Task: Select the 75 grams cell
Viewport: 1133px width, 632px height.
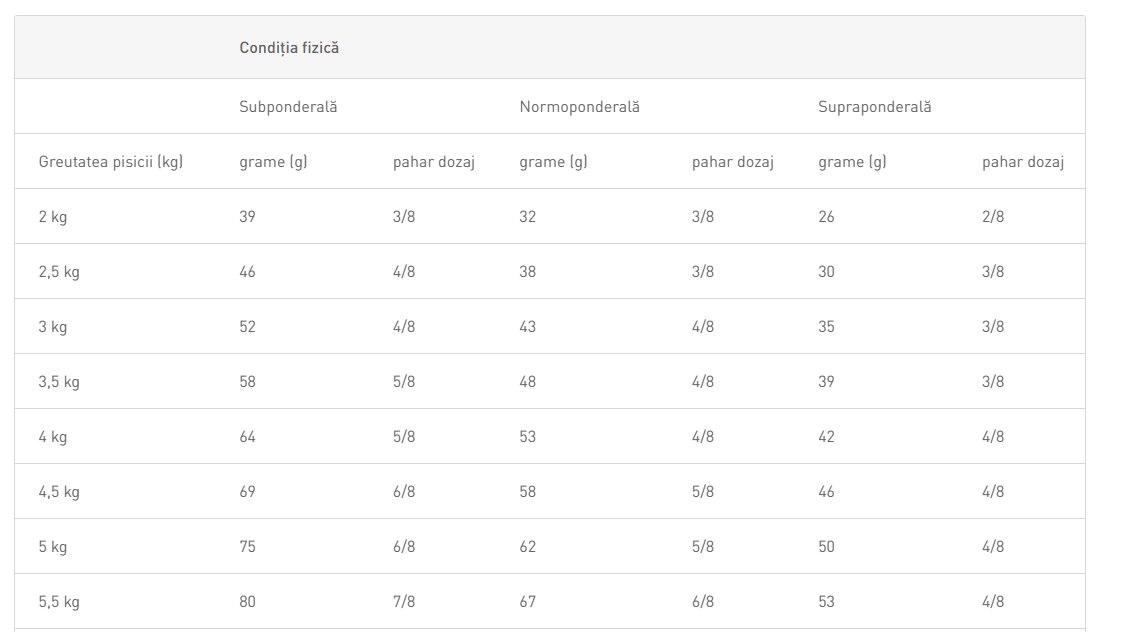Action: [248, 546]
